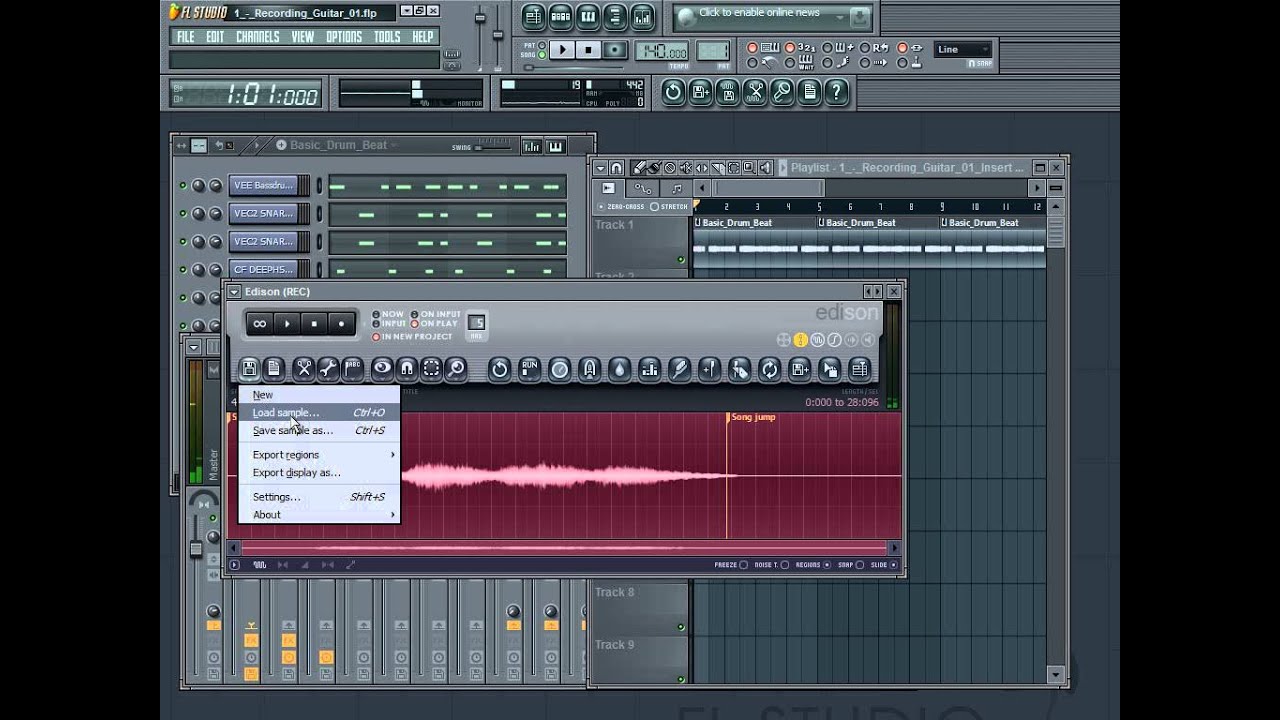1280x720 pixels.
Task: Choose Export display as from menu
Action: [319, 473]
